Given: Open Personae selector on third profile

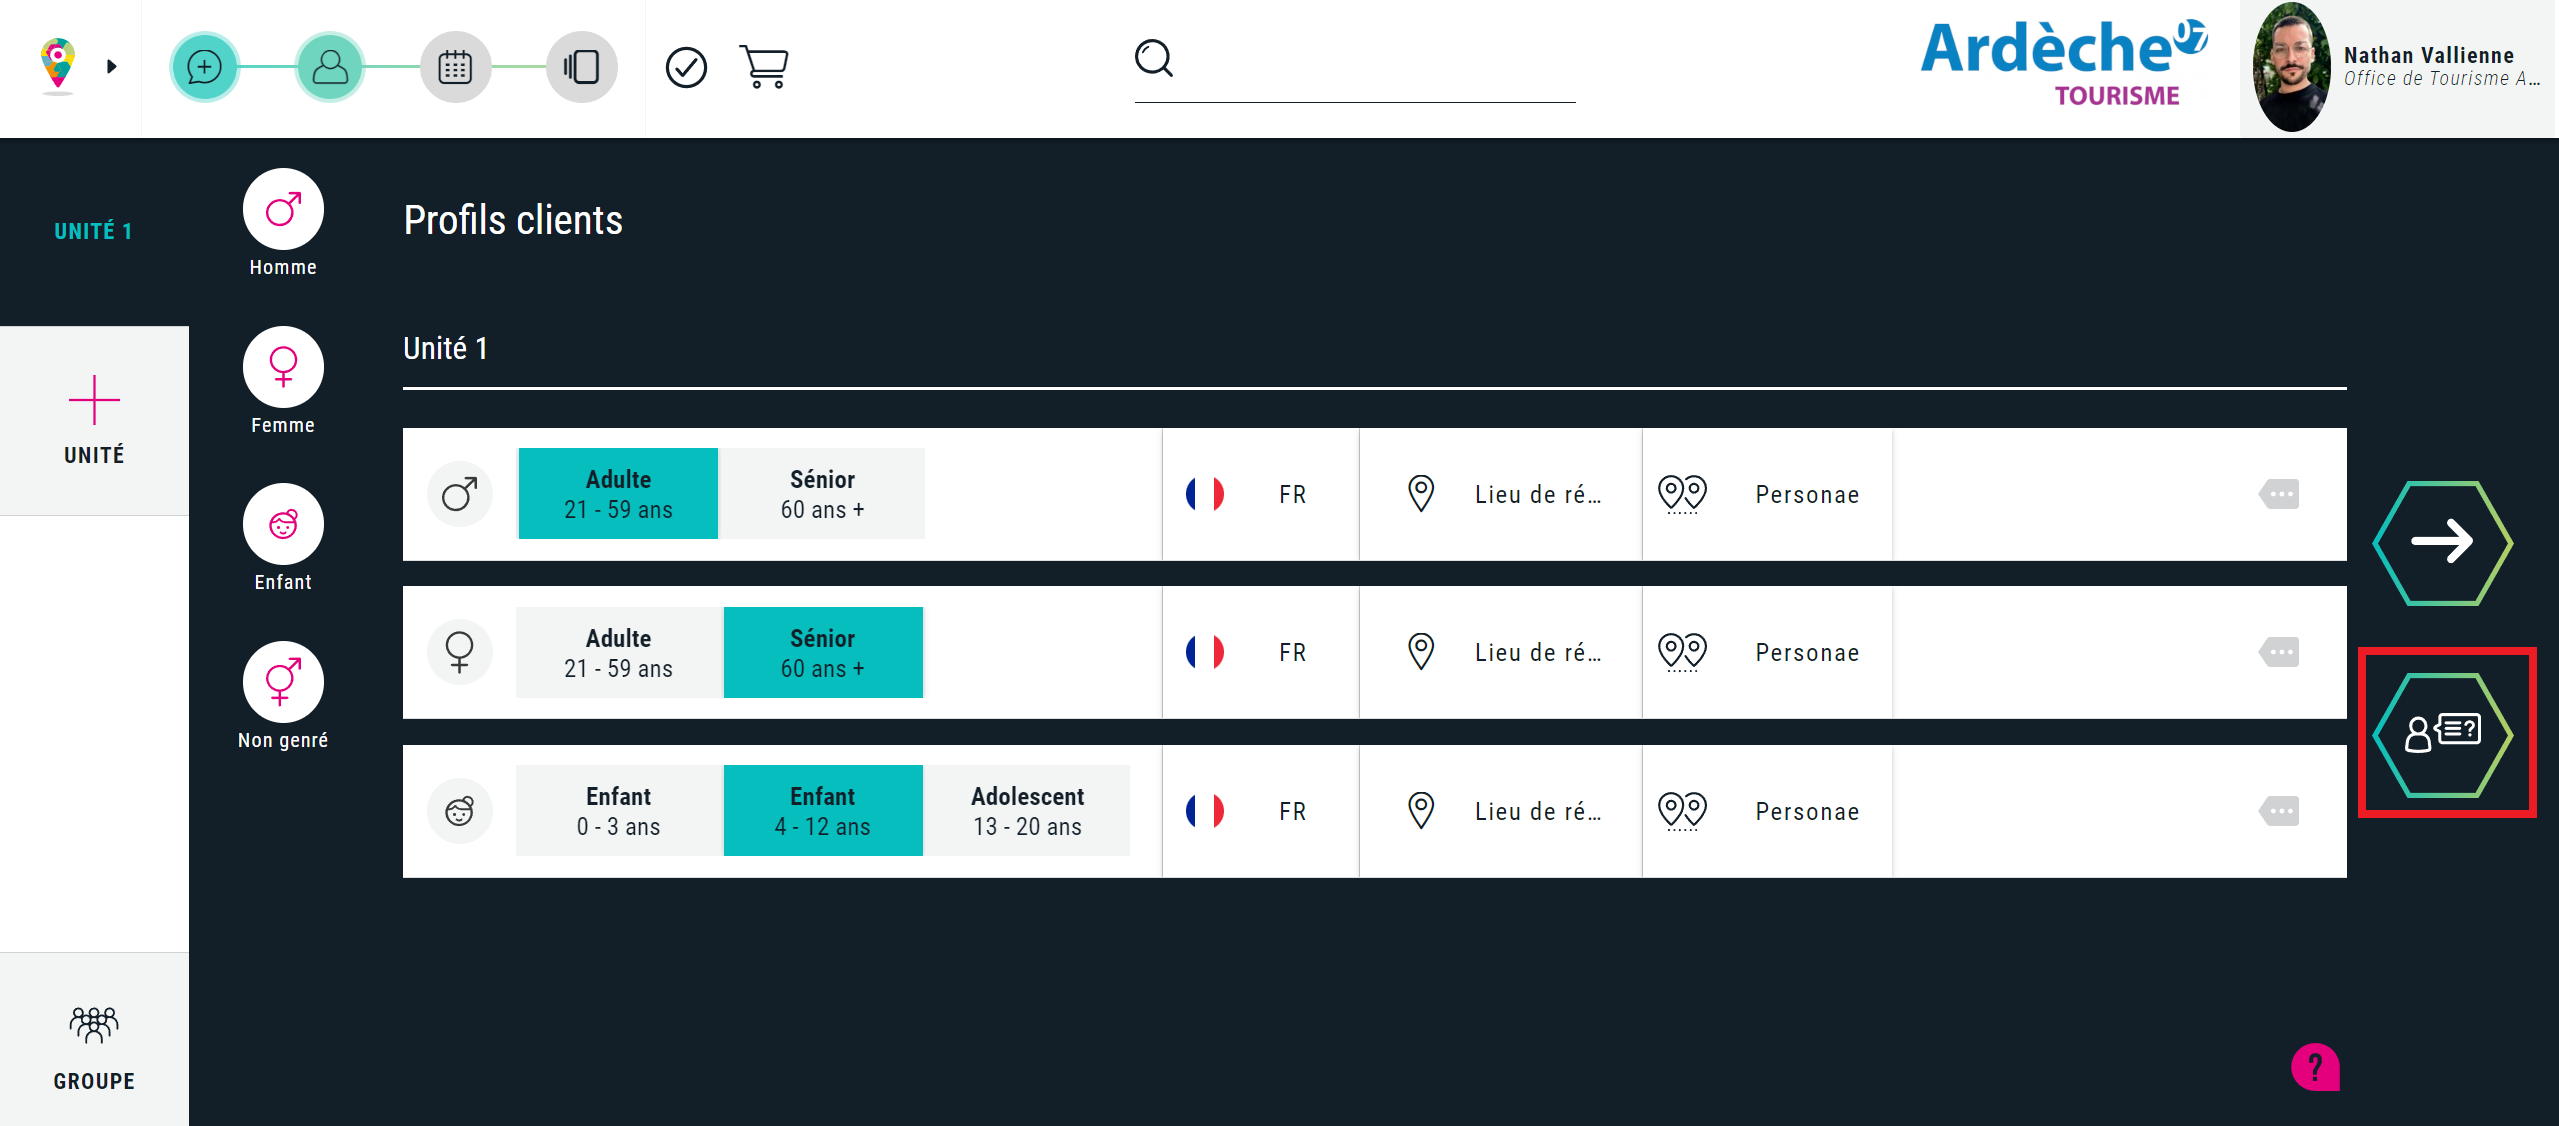Looking at the screenshot, I should (1766, 811).
